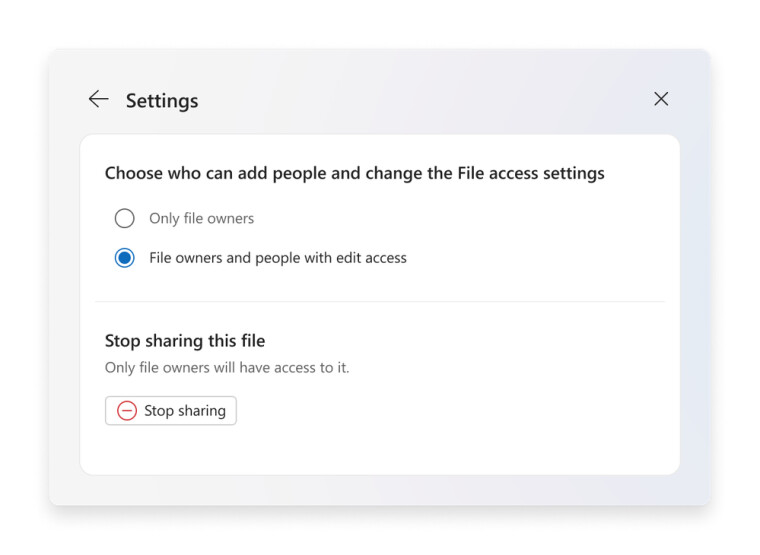Click the divider line between the two sections
Viewport: 760px width, 555px height.
click(x=380, y=301)
